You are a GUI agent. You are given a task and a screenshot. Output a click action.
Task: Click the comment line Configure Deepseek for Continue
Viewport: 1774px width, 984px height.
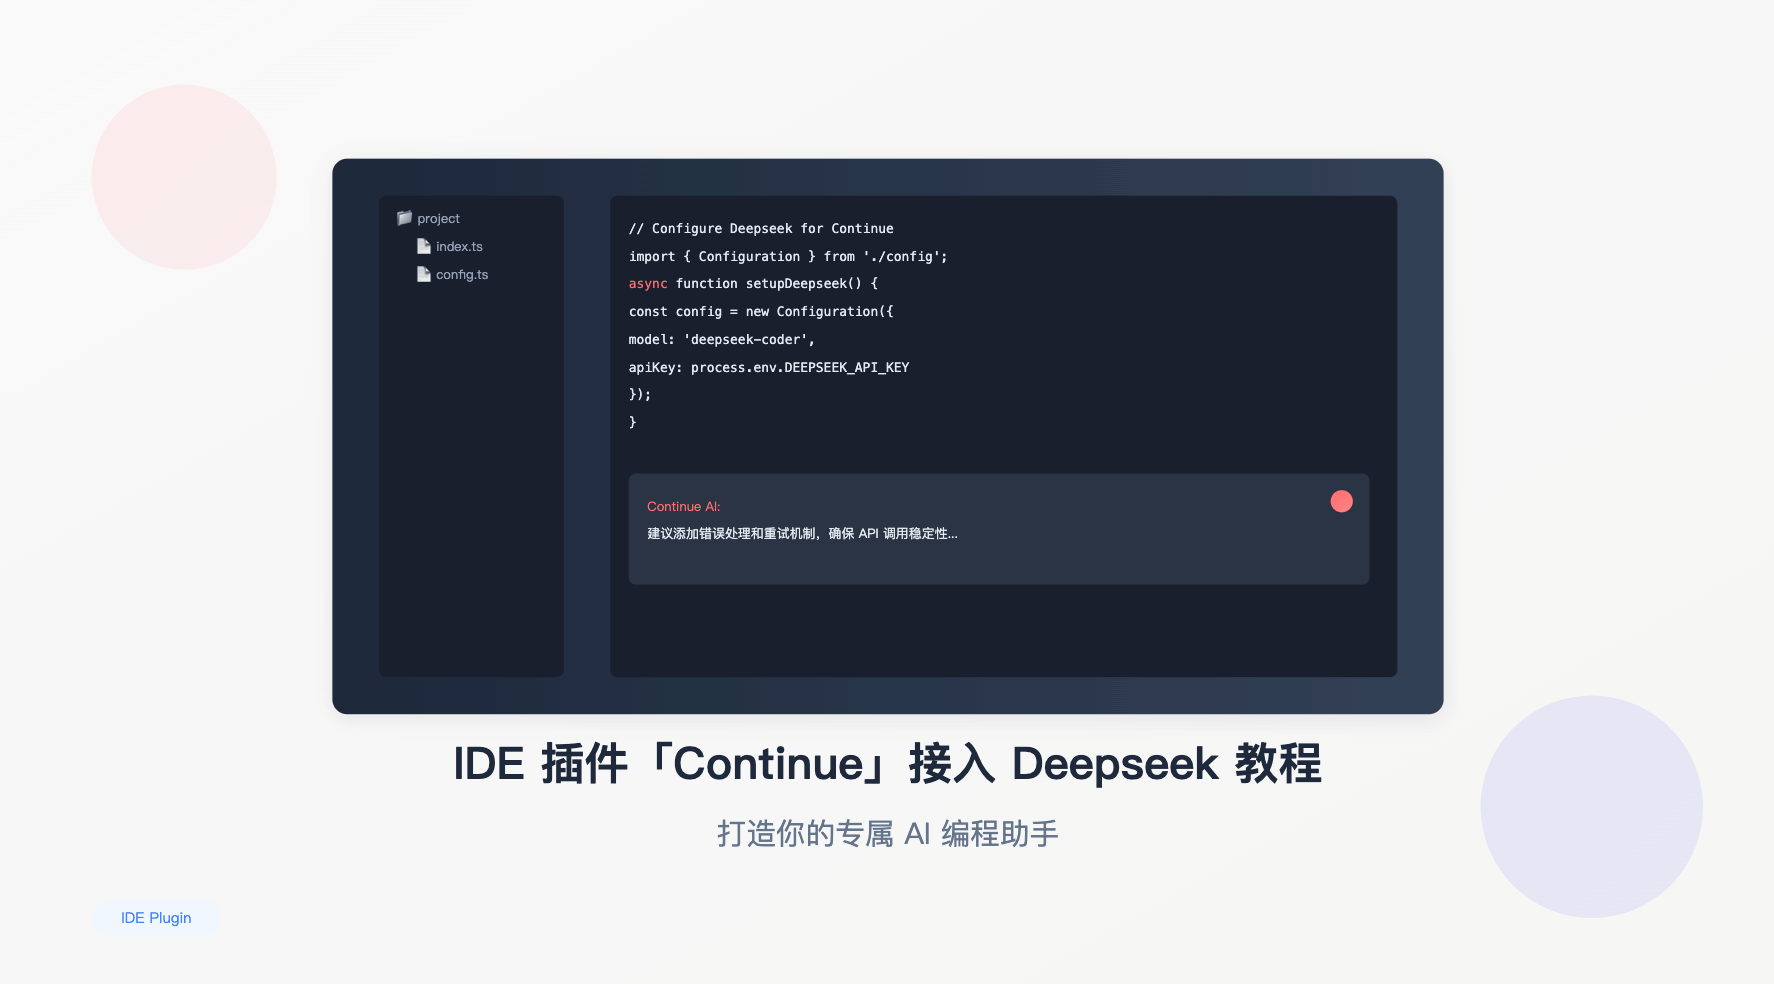pyautogui.click(x=761, y=229)
